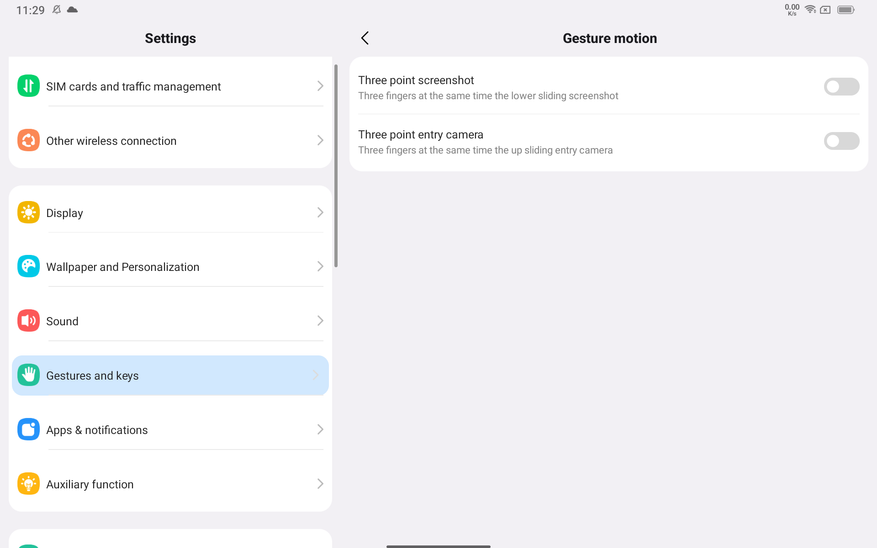The height and width of the screenshot is (548, 877).
Task: Tap the Other wireless connection label
Action: click(x=111, y=141)
